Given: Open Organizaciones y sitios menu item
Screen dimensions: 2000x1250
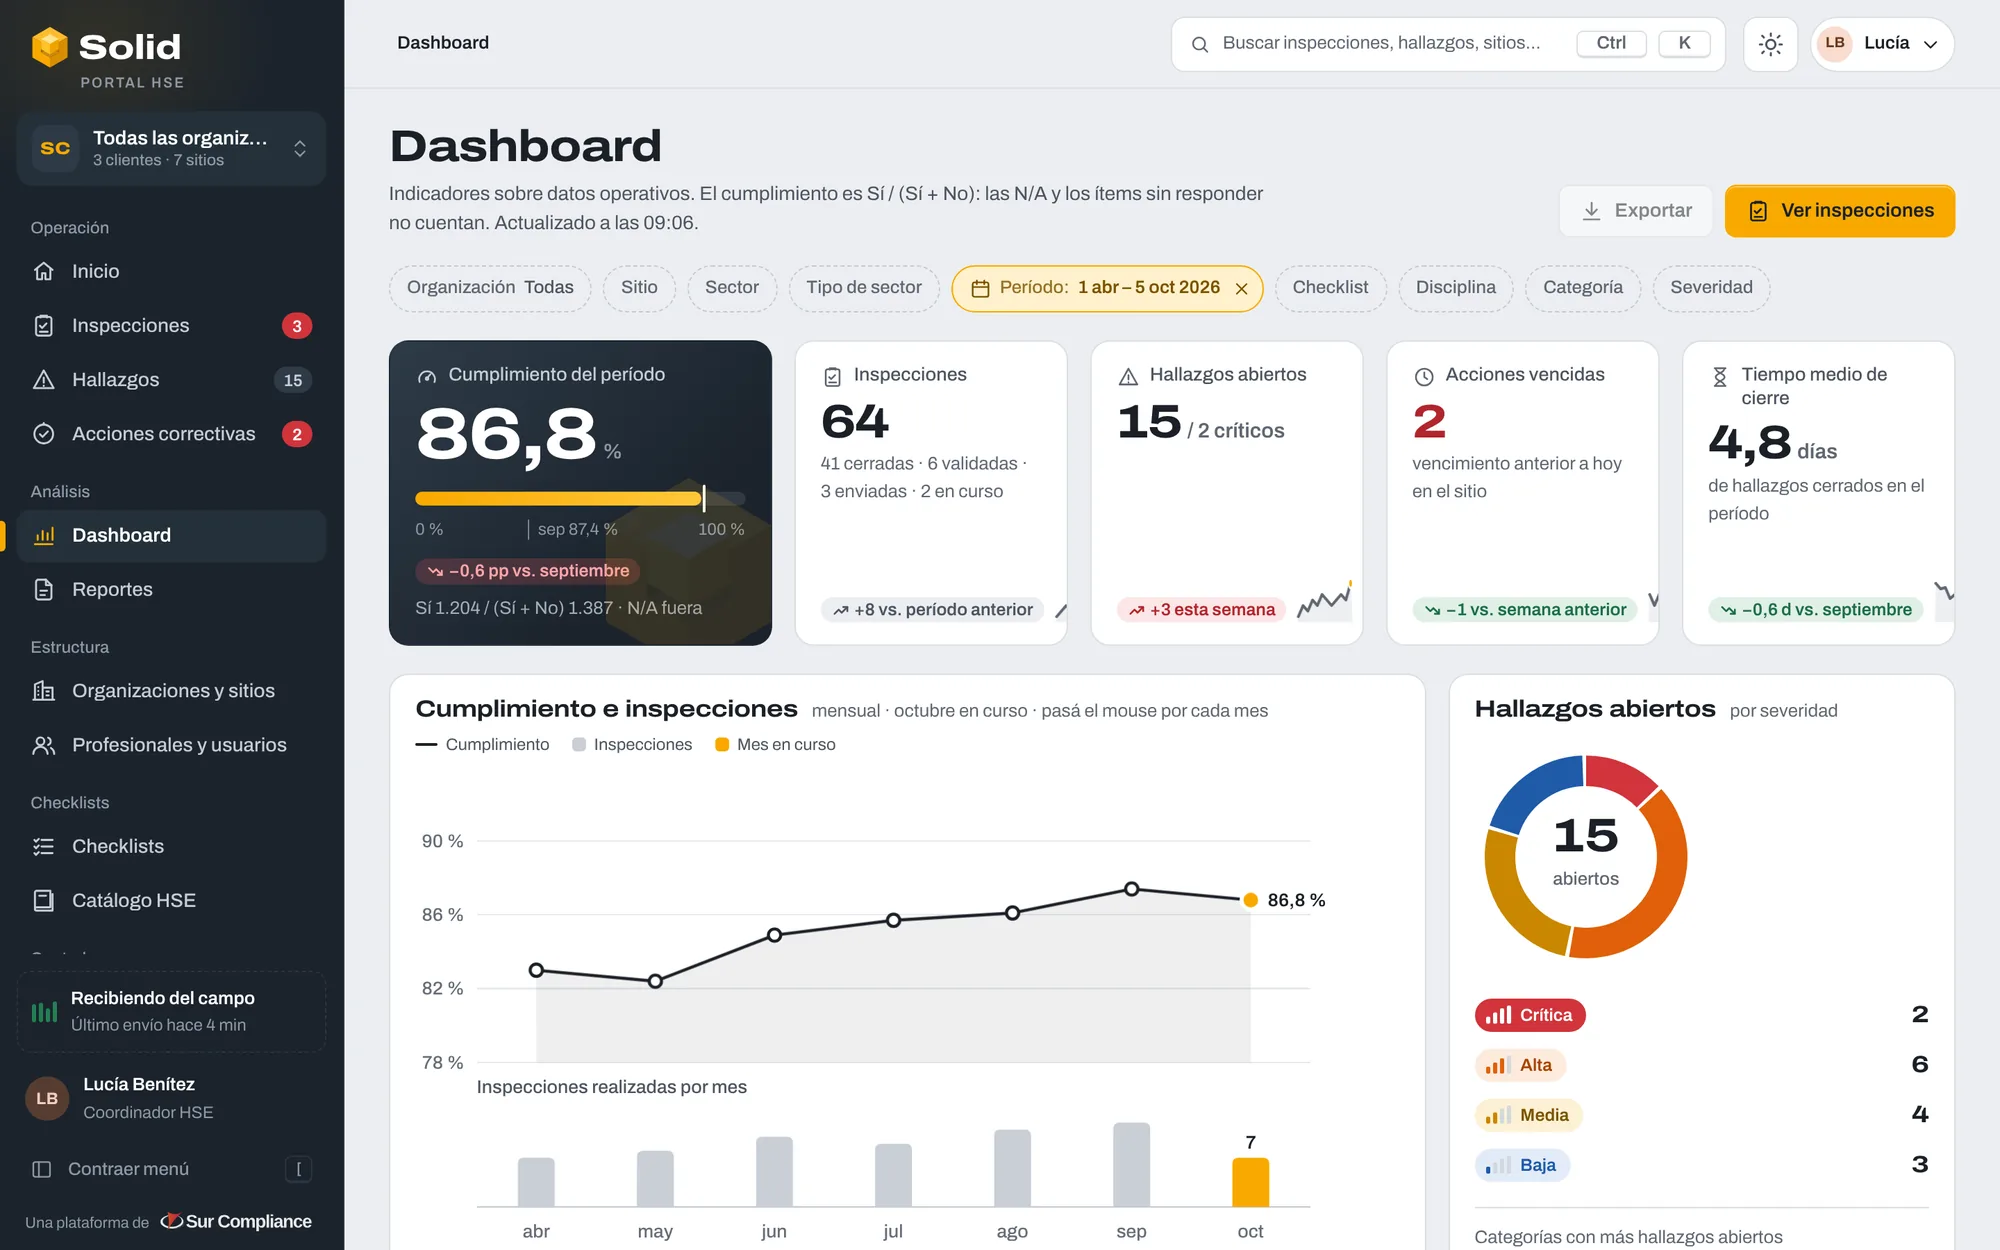Looking at the screenshot, I should point(171,691).
